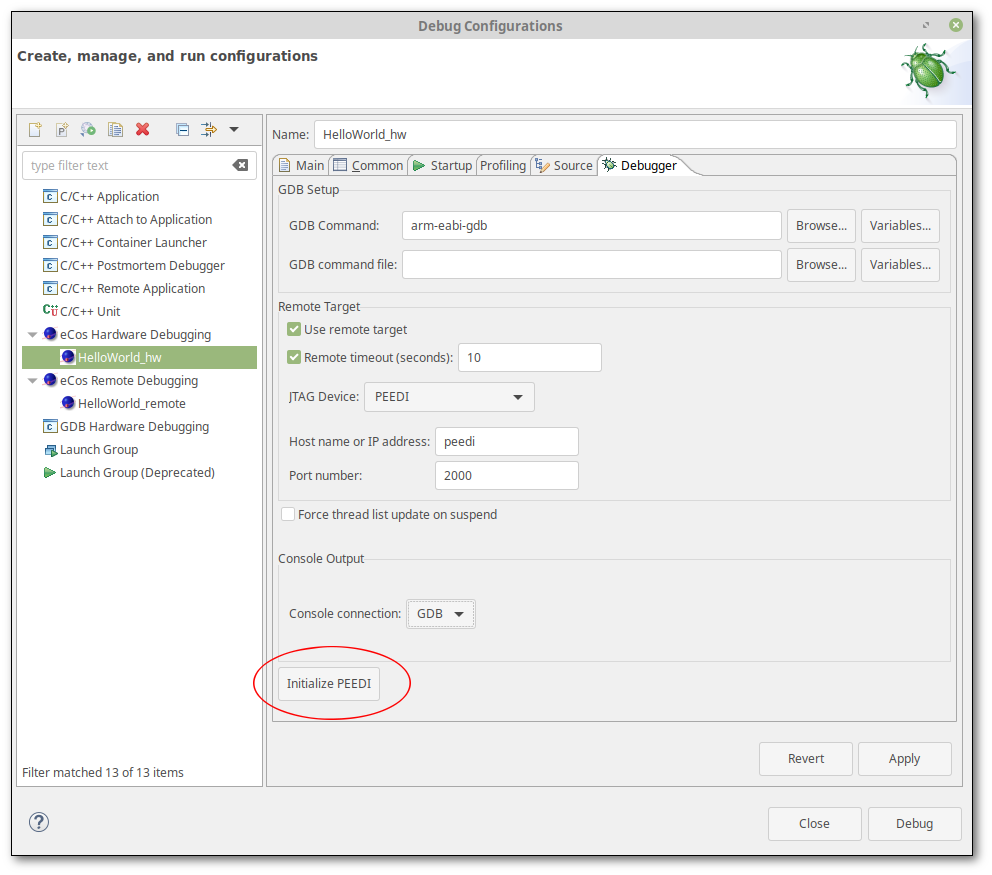
Task: Select the HelloWorld_remote tree item
Action: tap(132, 403)
